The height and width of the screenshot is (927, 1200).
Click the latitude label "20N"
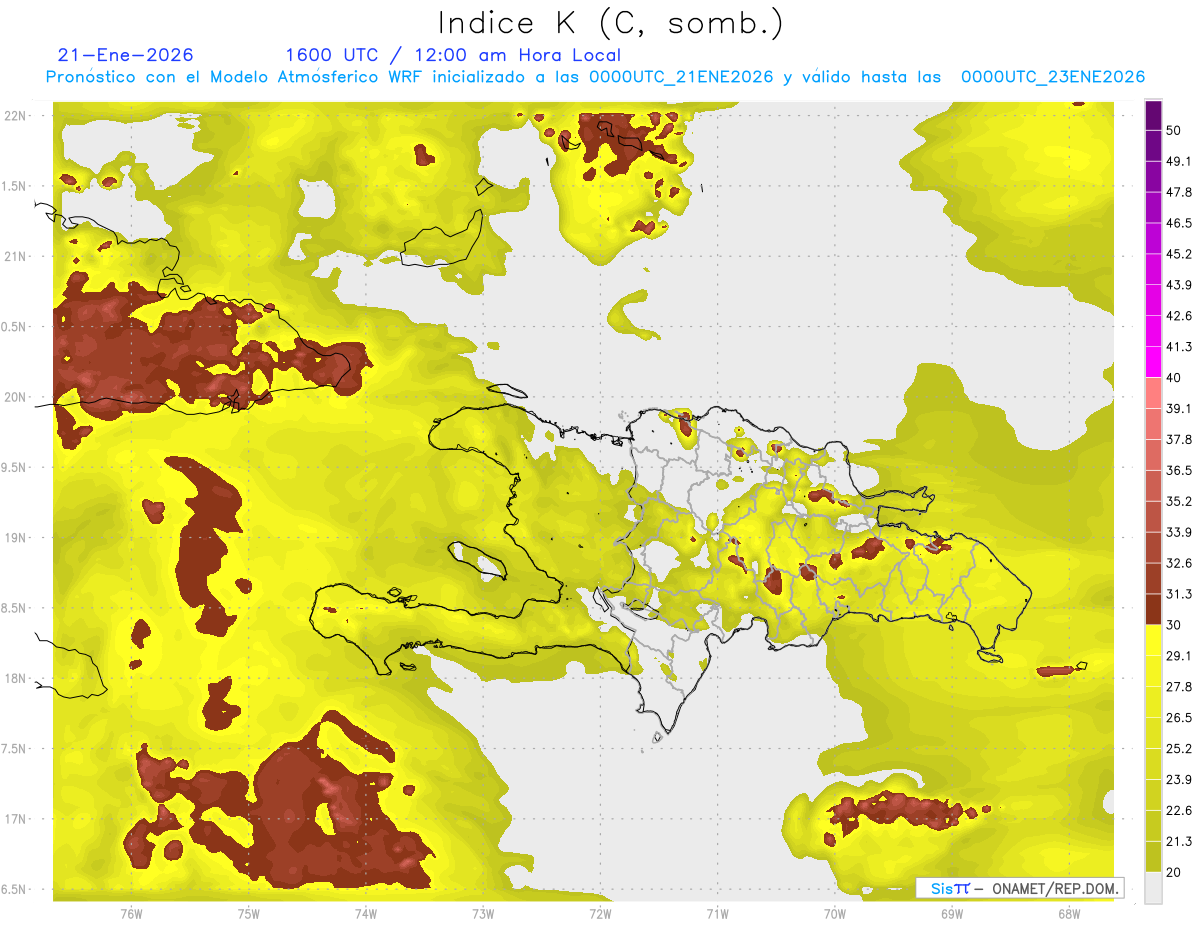(x=16, y=397)
